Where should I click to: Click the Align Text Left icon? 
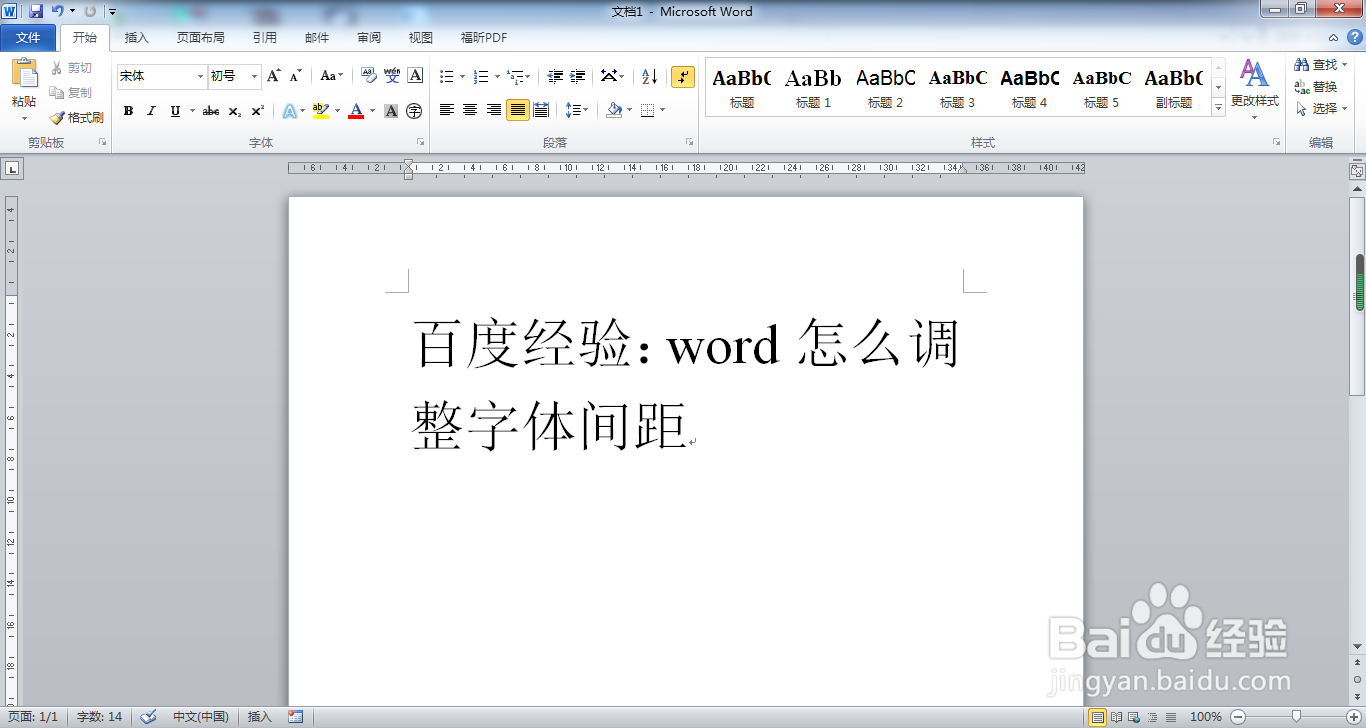click(447, 110)
